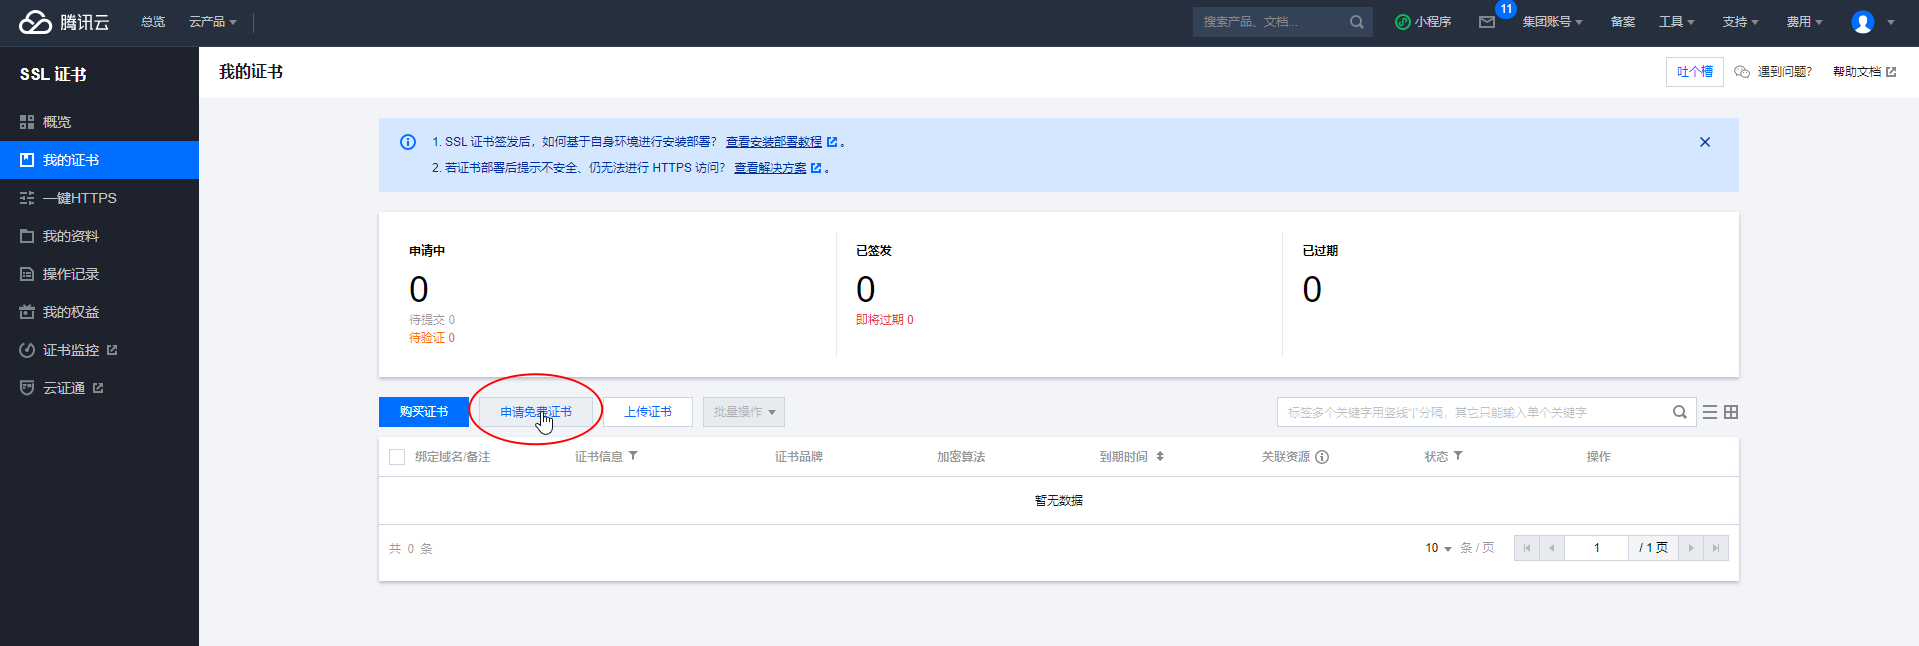Filter the 状态 column

1458,456
